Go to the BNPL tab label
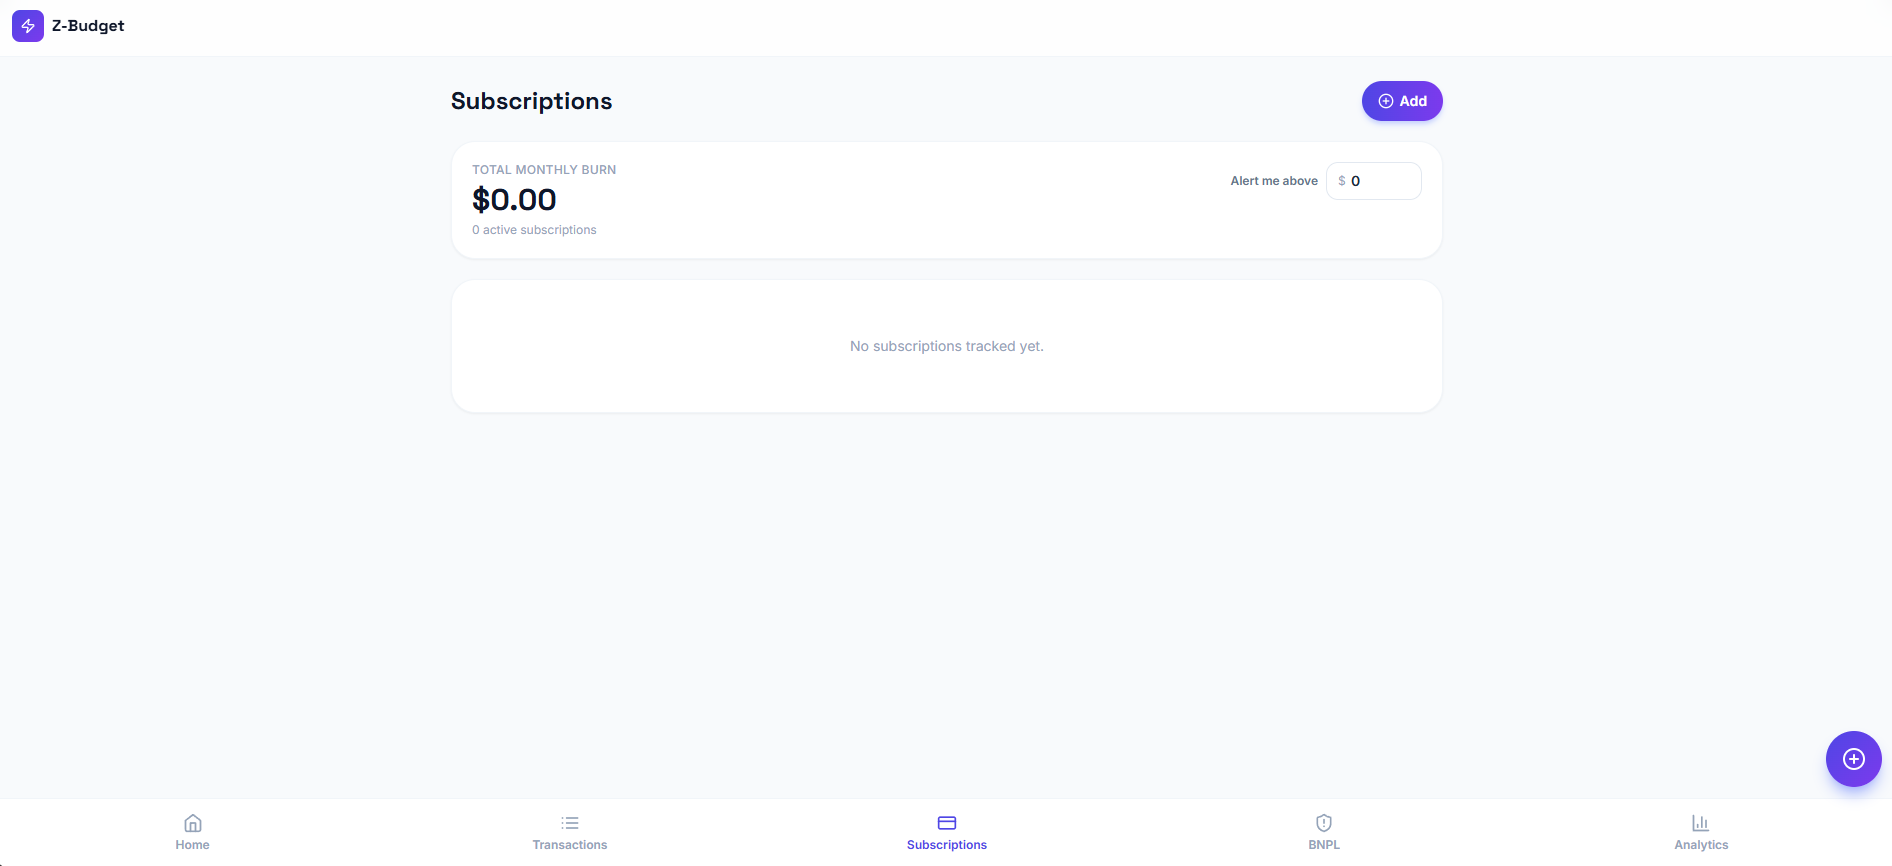This screenshot has width=1892, height=866. point(1324,845)
